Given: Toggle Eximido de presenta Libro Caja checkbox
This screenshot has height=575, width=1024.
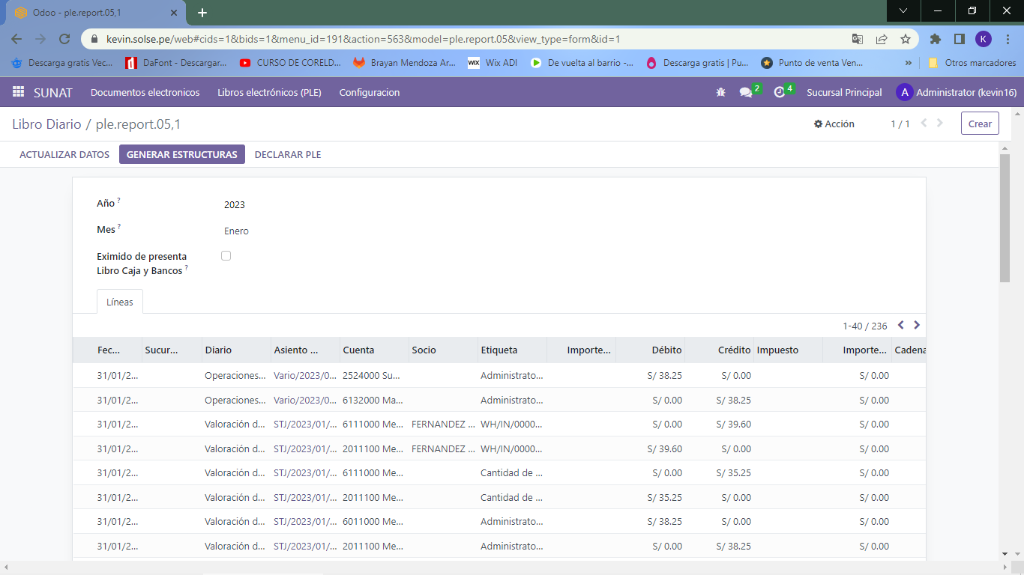Looking at the screenshot, I should (226, 256).
